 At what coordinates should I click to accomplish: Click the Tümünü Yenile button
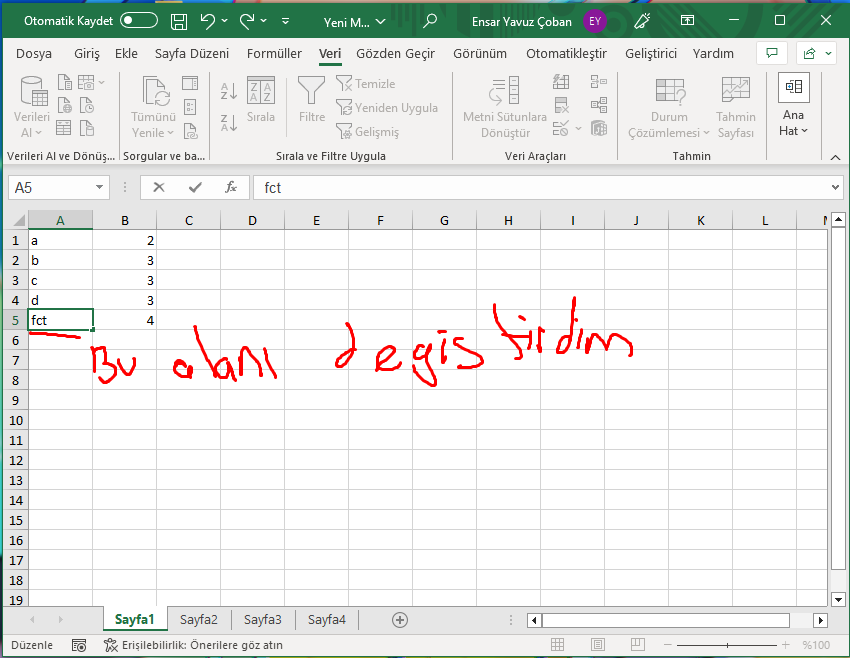coord(153,107)
